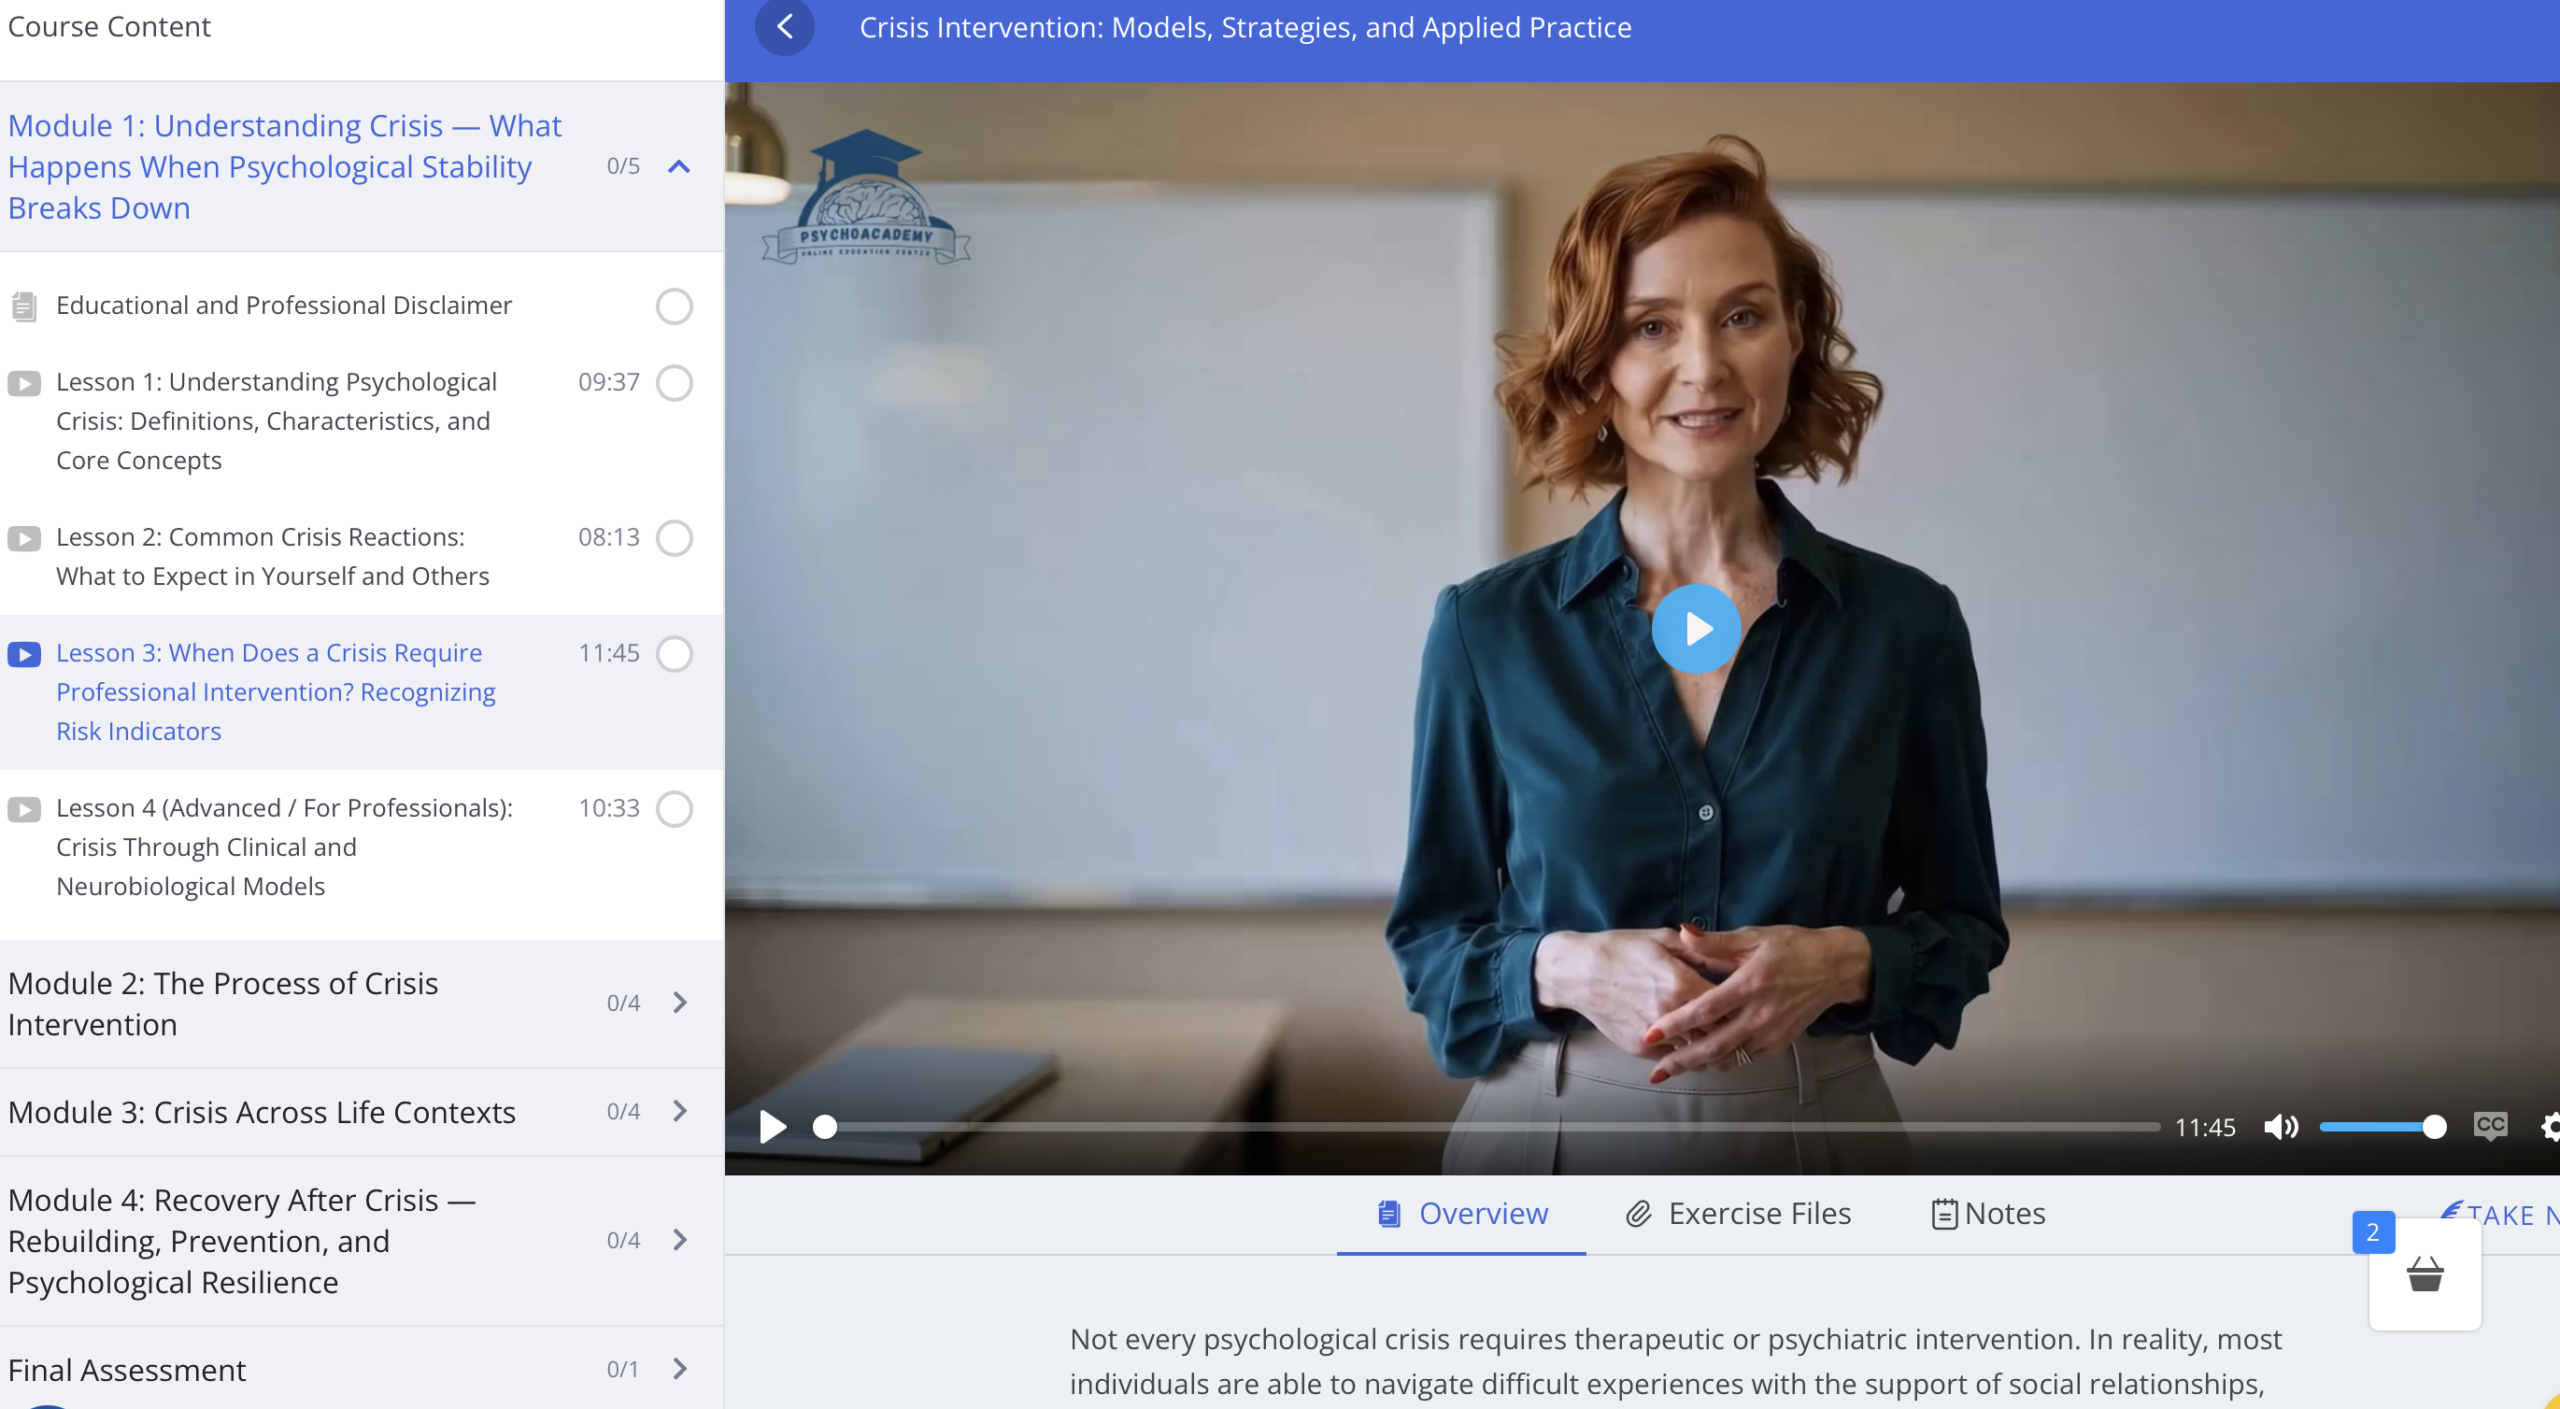This screenshot has height=1409, width=2560.
Task: Click the PsychoAcademy logo on the video
Action: [866, 199]
